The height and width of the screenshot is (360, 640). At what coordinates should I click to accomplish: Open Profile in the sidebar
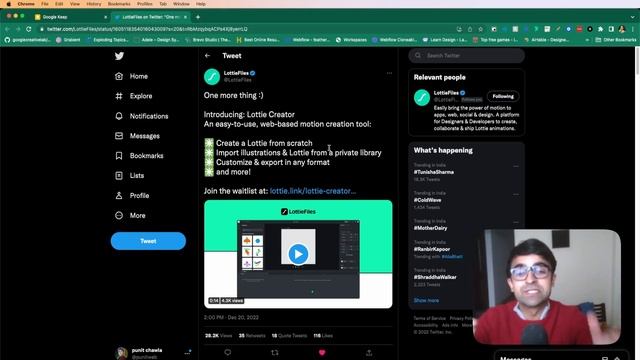[132, 196]
